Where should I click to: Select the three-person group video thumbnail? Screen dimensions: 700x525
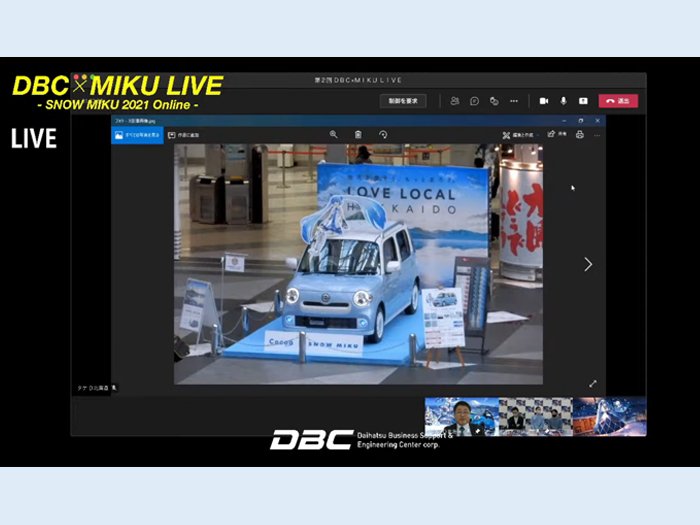[x=536, y=417]
